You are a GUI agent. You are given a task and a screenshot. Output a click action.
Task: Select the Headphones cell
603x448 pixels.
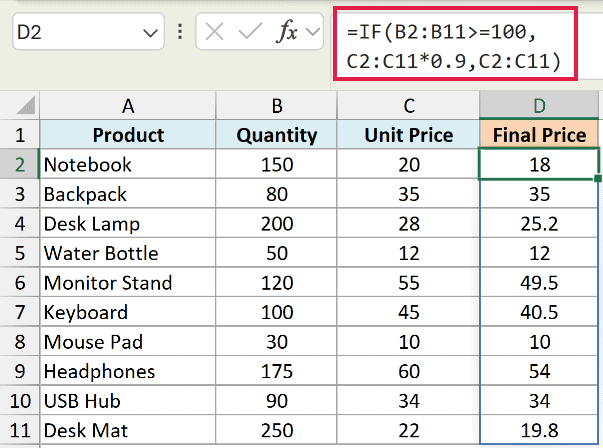click(128, 371)
